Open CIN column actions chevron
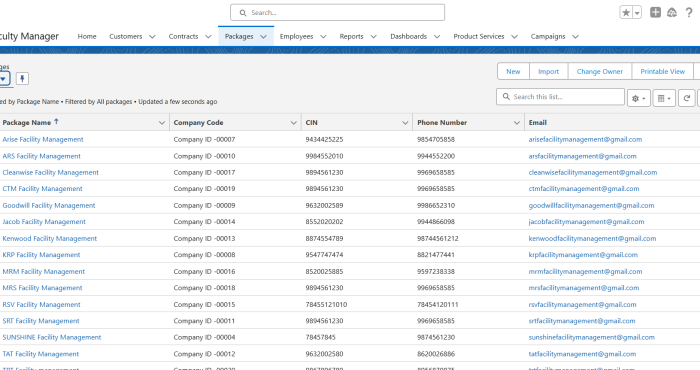The height and width of the screenshot is (370, 700). pyautogui.click(x=405, y=123)
